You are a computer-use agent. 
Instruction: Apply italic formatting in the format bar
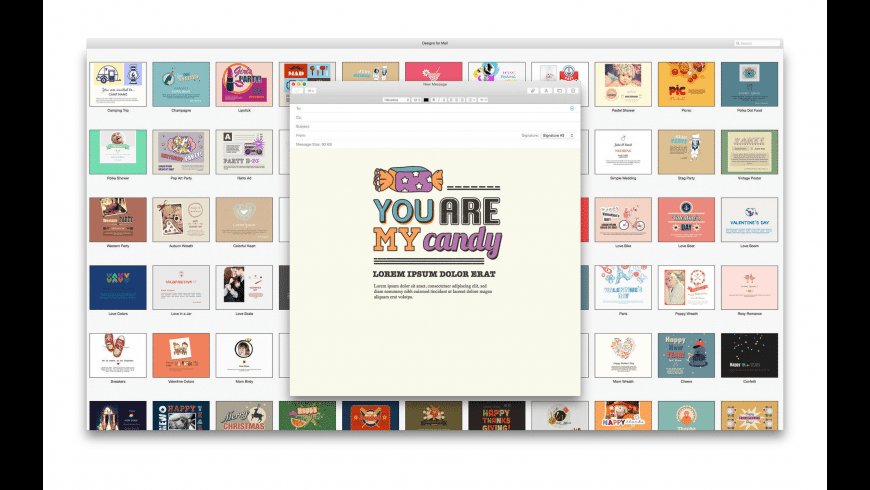click(x=439, y=100)
